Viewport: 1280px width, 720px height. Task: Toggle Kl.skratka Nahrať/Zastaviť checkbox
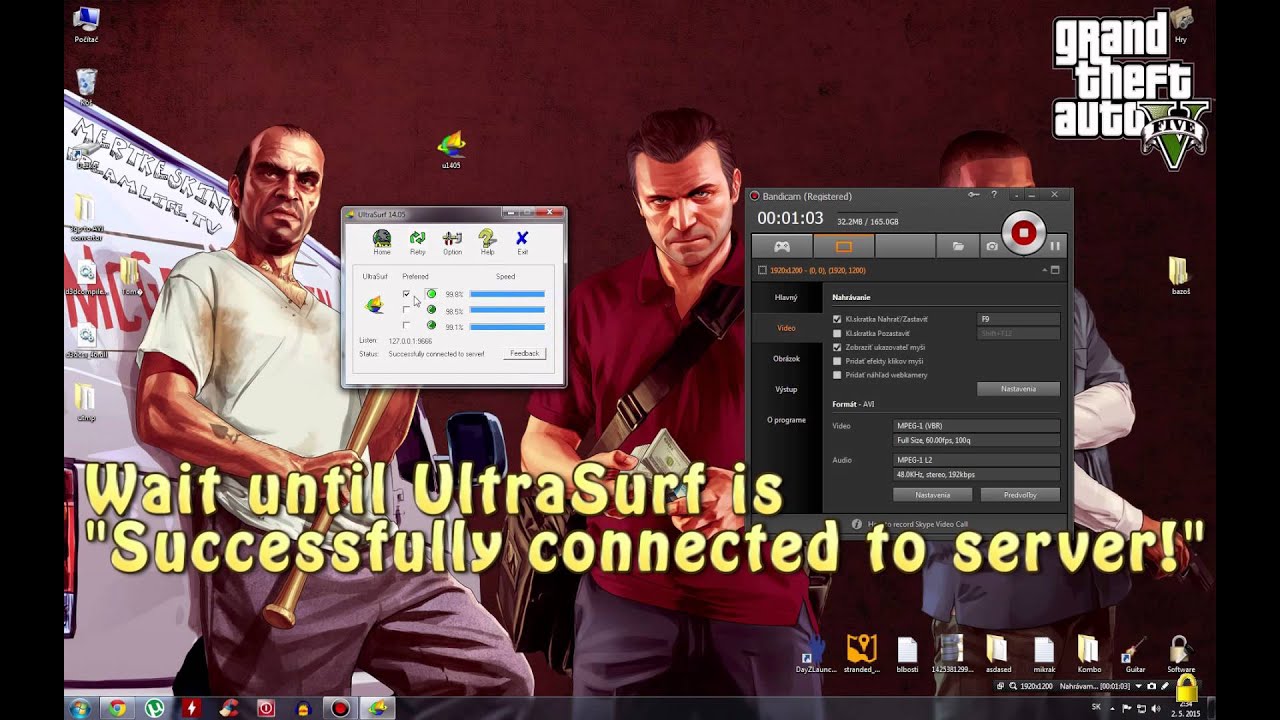[x=837, y=319]
